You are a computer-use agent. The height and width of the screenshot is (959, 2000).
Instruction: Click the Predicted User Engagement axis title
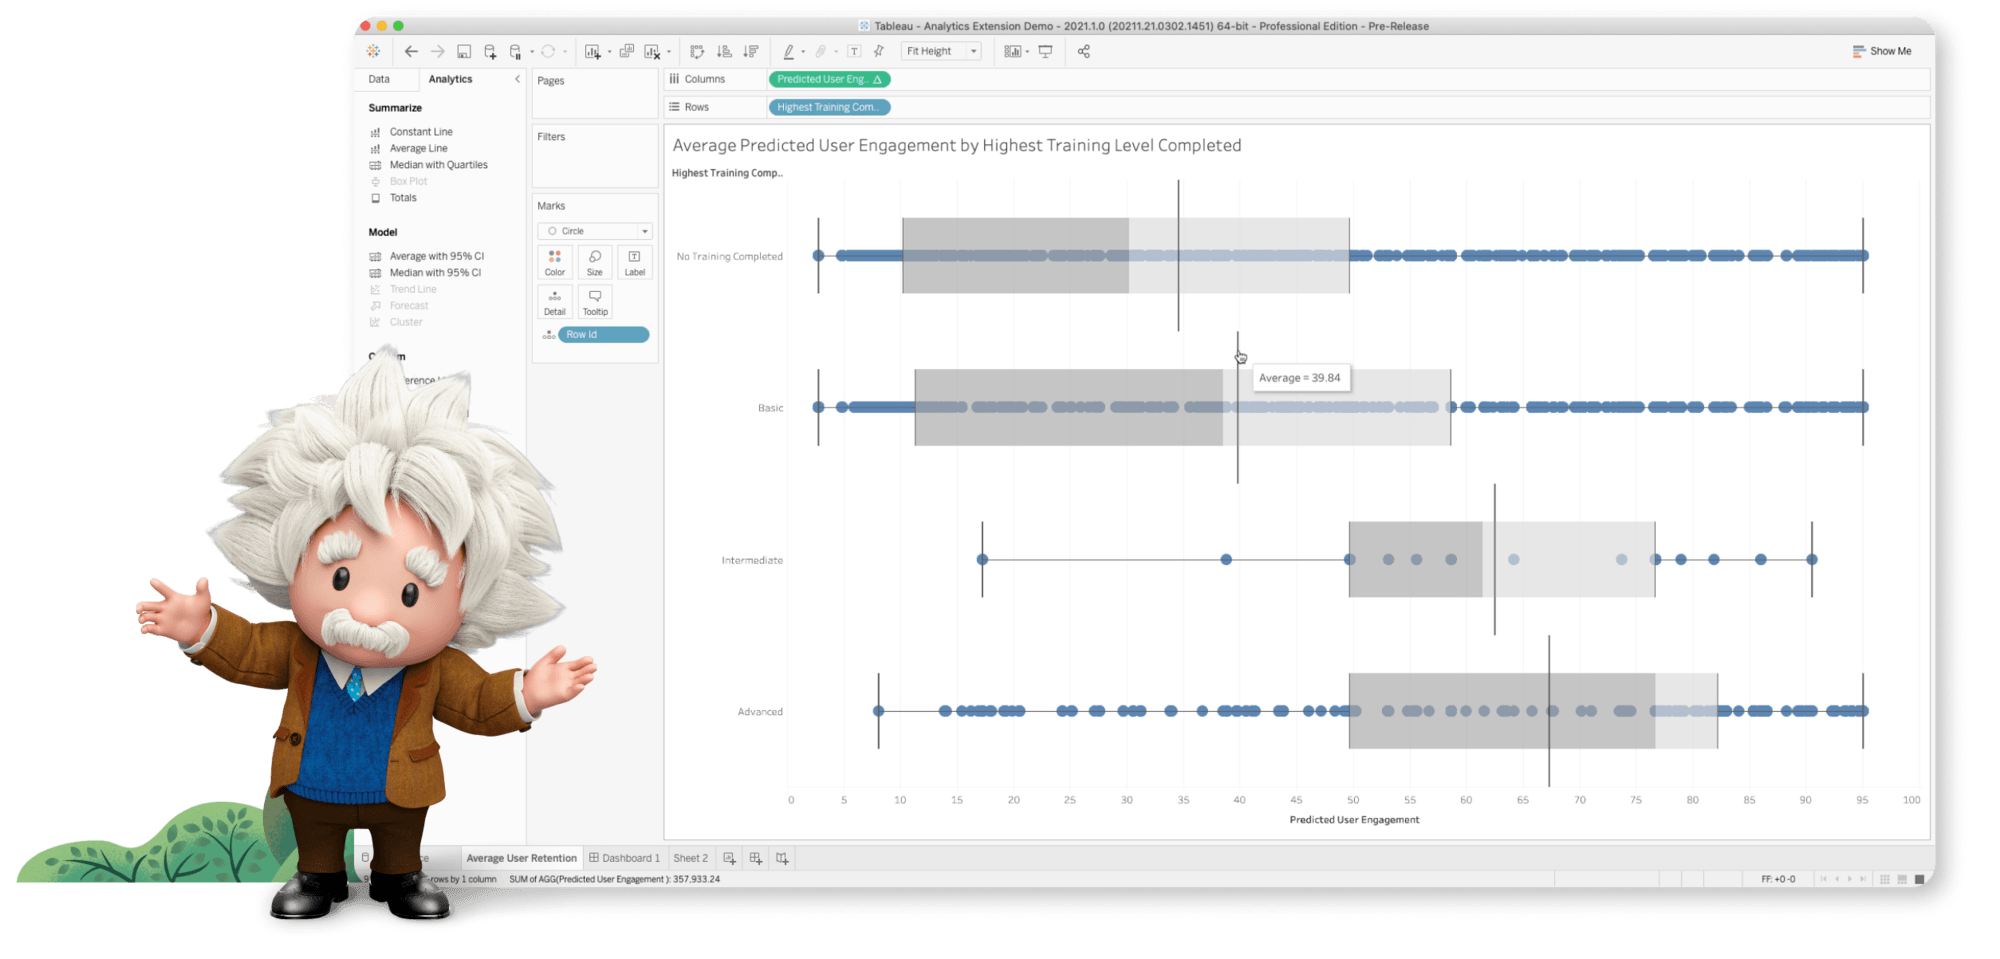click(x=1354, y=820)
